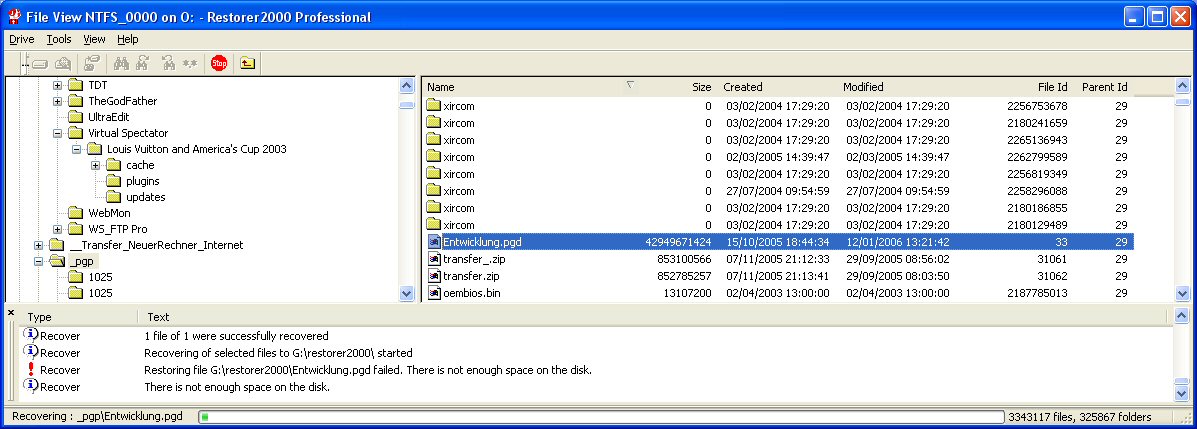Click the UltraEdit folder icon in tree
This screenshot has width=1197, height=429.
[x=75, y=117]
